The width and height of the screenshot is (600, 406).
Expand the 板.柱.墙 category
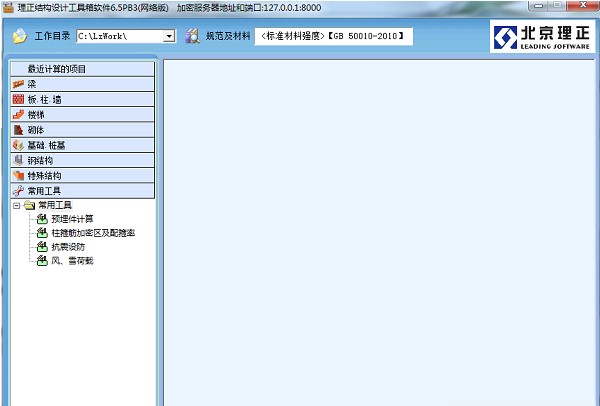pos(83,99)
